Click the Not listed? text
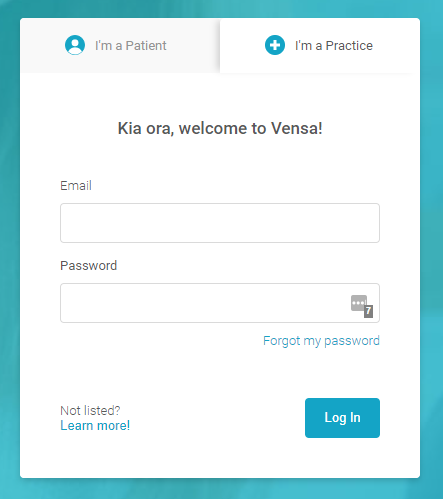This screenshot has height=499, width=443. tap(90, 411)
